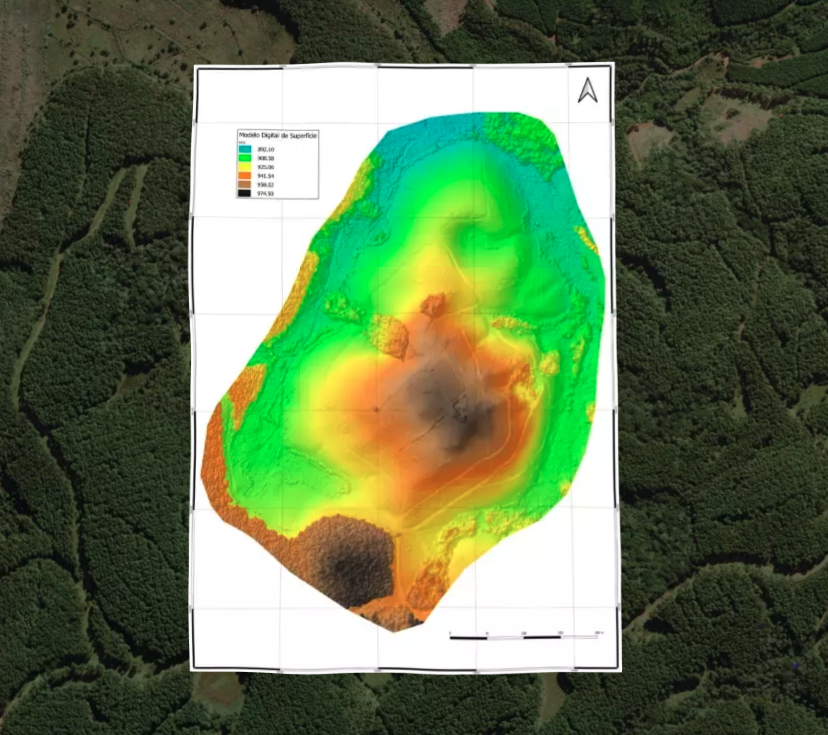Click the legend value 925.06
The height and width of the screenshot is (735, 828).
pos(266,167)
